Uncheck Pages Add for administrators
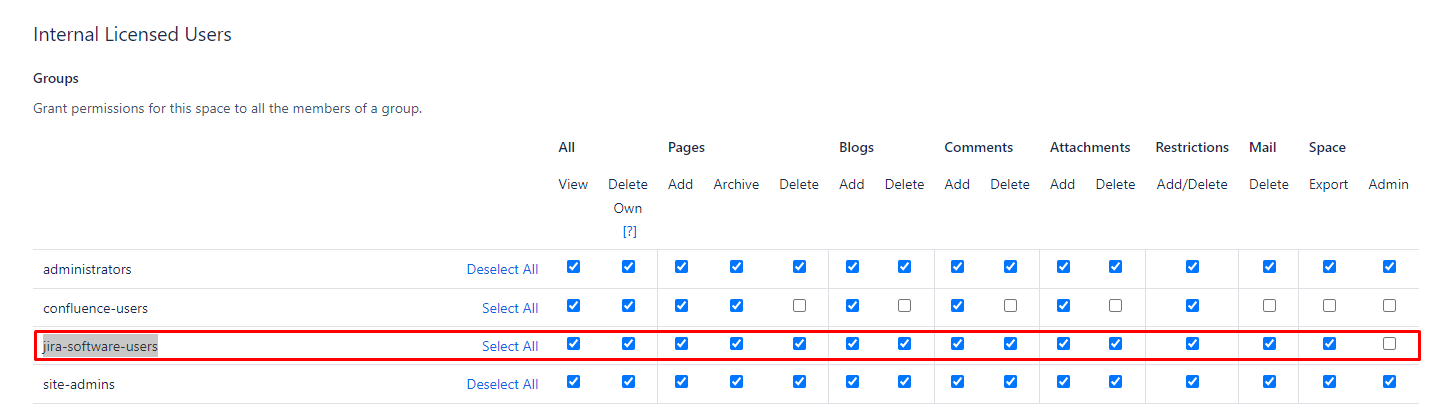Screen dimensions: 1440x415 click(x=681, y=267)
